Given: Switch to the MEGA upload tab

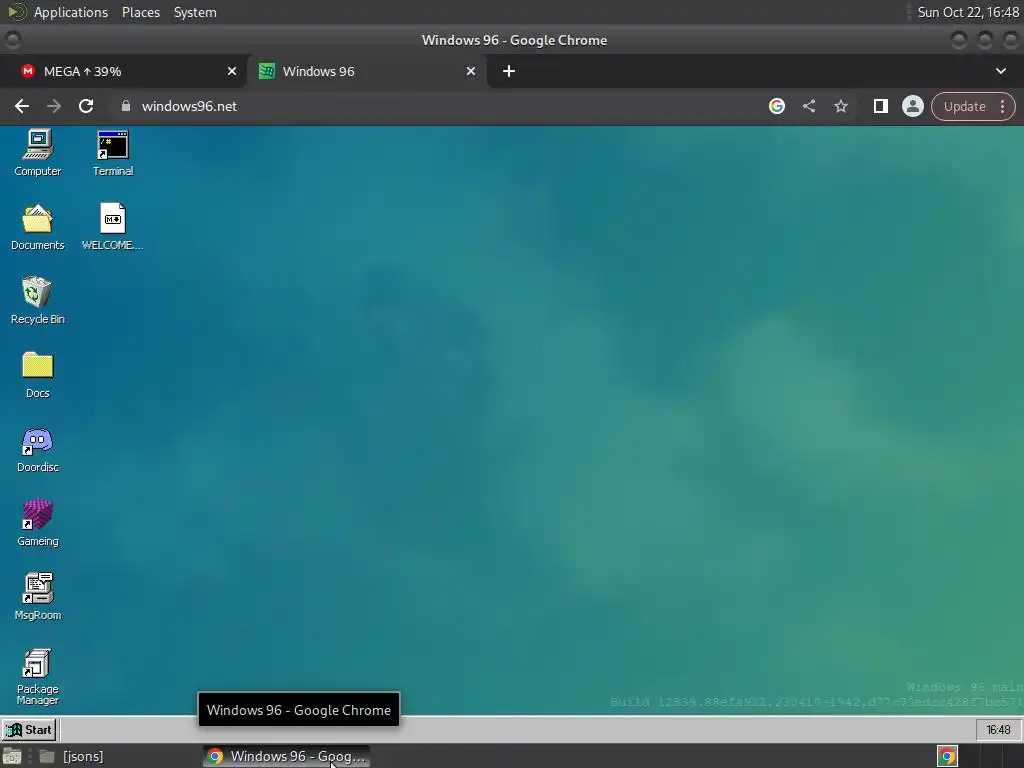Looking at the screenshot, I should (x=123, y=71).
